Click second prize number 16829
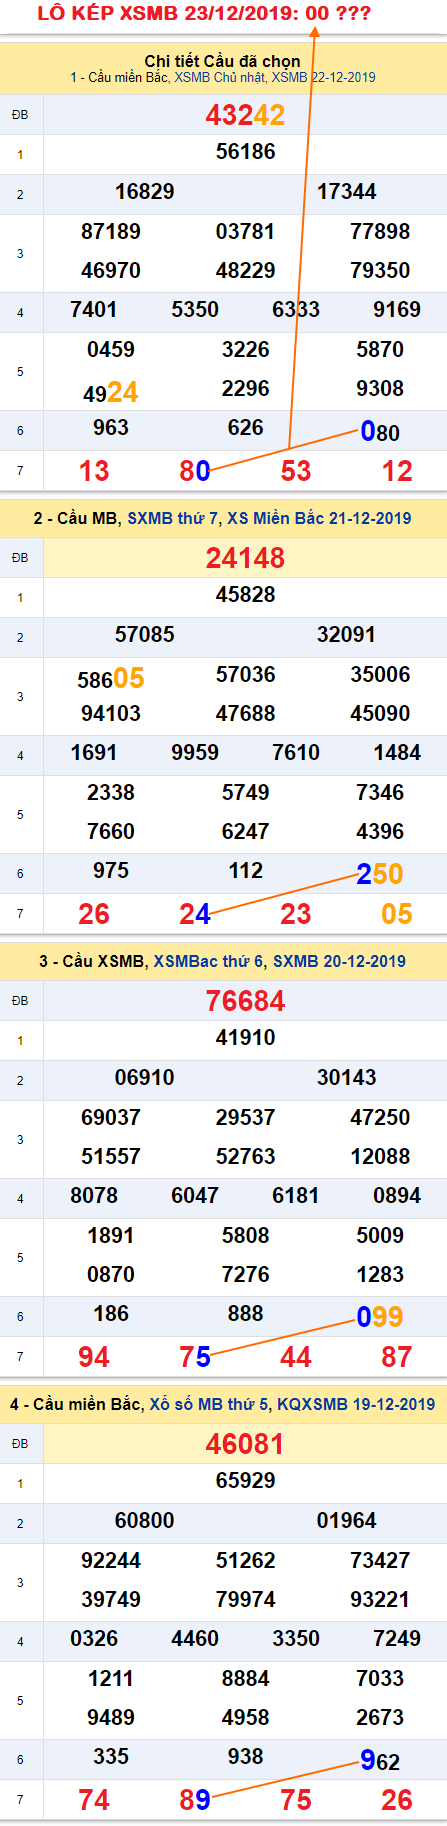 click(x=145, y=192)
